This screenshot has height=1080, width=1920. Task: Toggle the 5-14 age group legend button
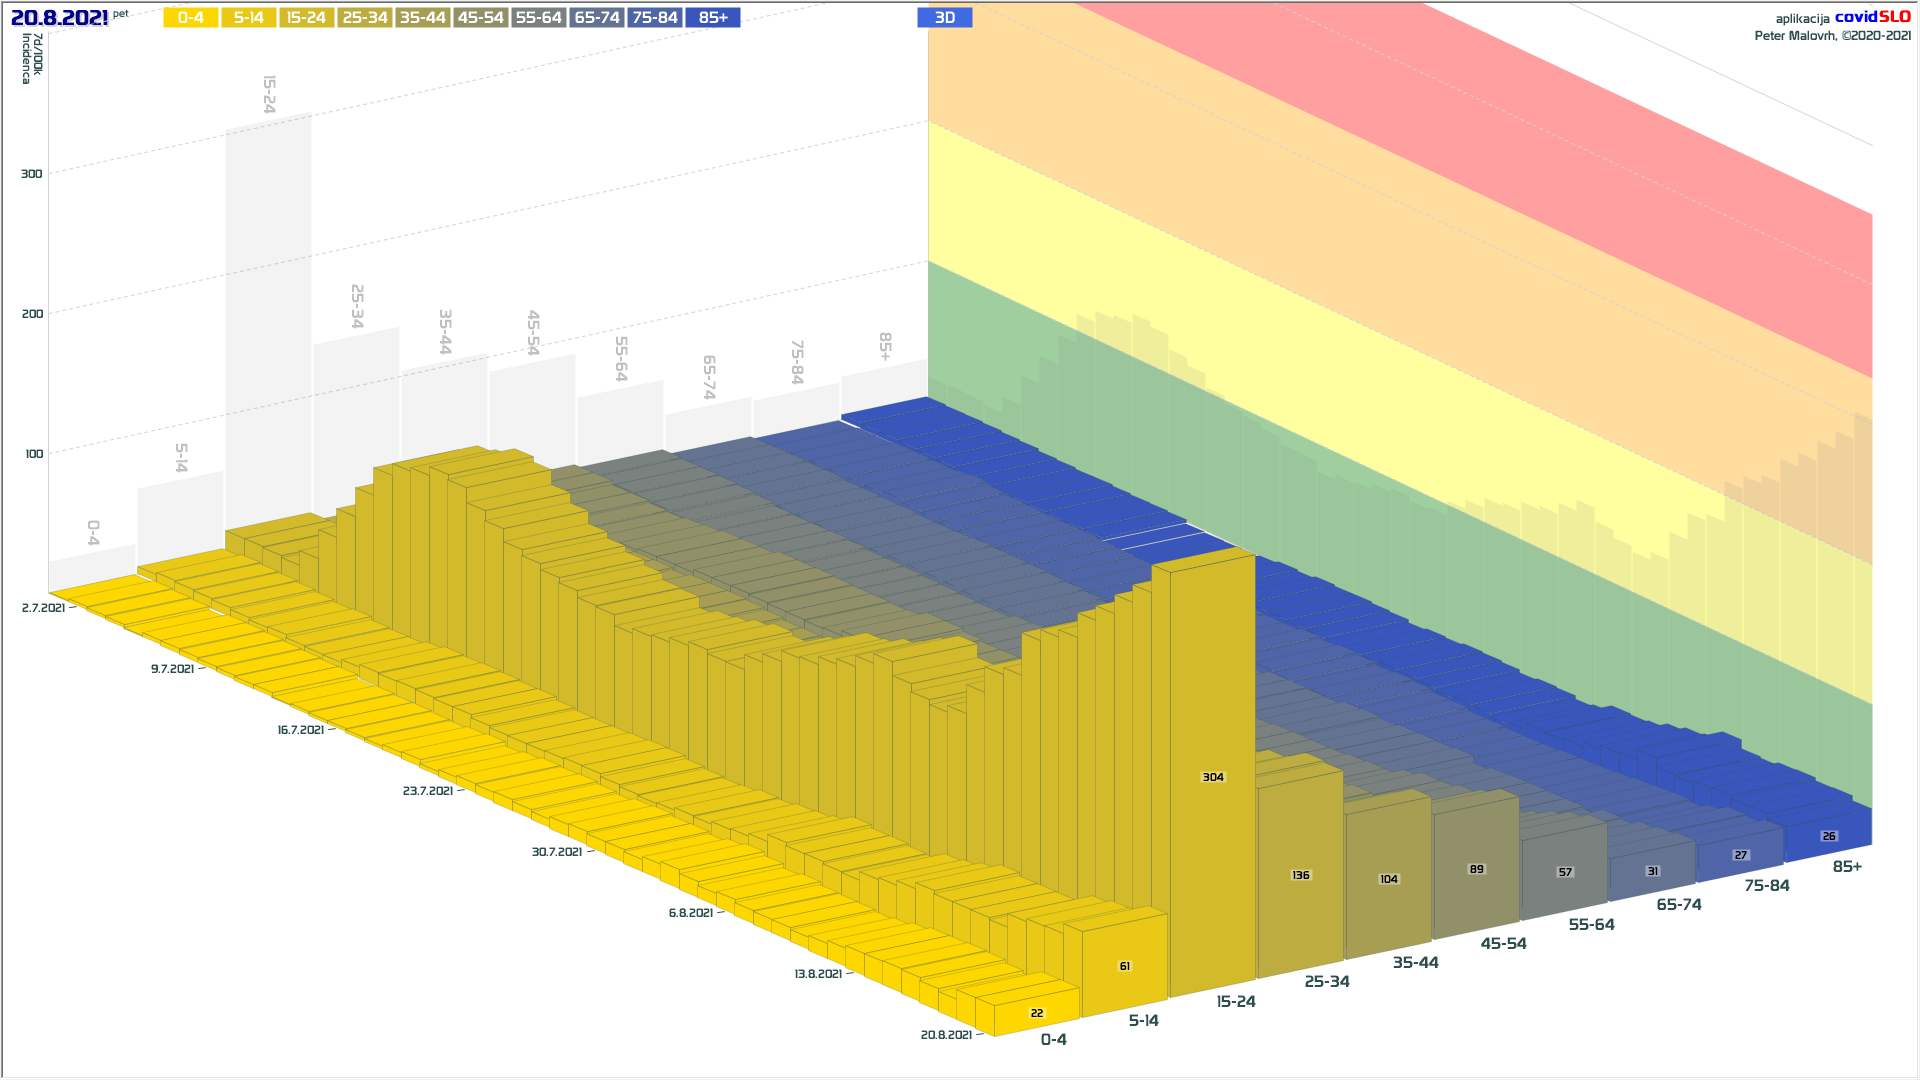coord(249,18)
